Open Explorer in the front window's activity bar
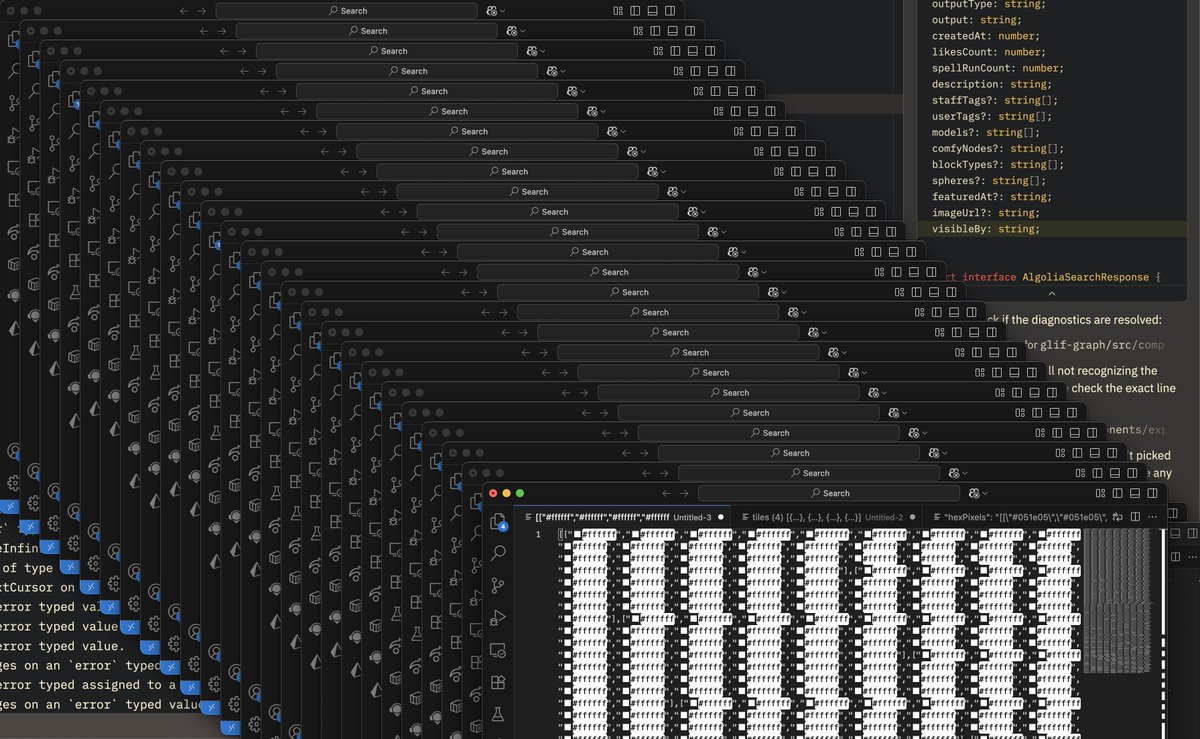The width and height of the screenshot is (1200, 739). [x=498, y=521]
